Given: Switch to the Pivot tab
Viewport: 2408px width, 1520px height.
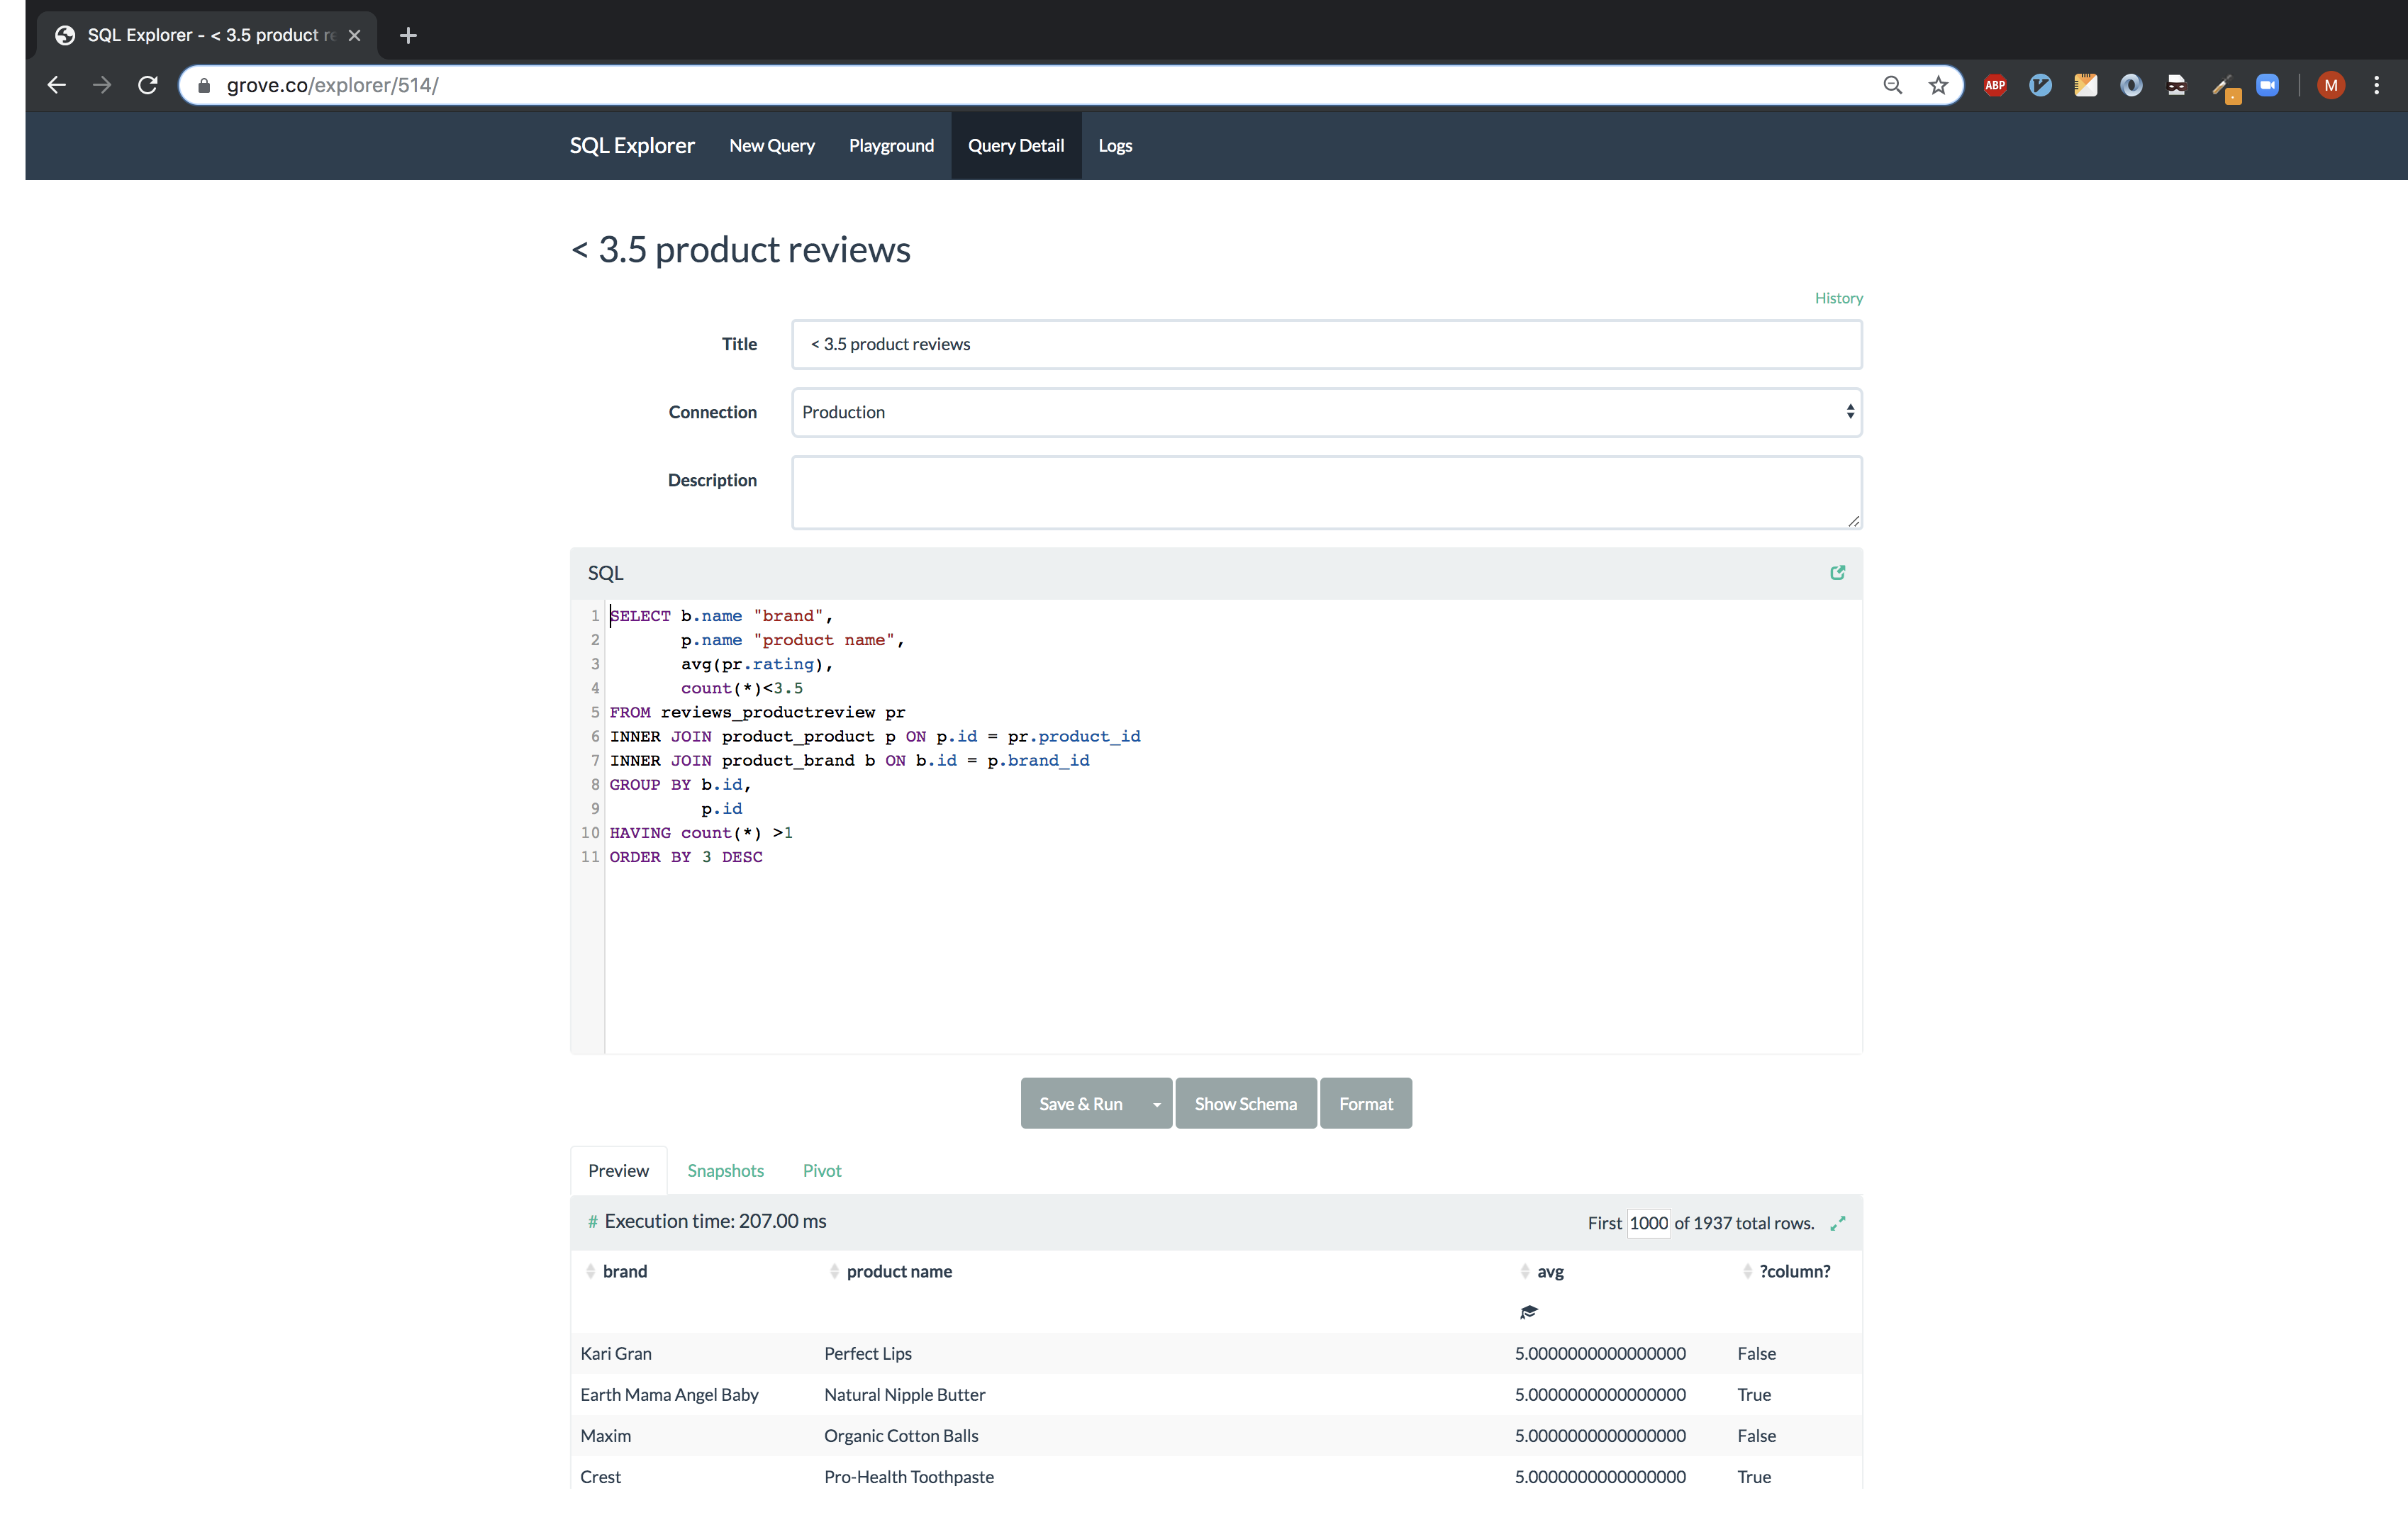Looking at the screenshot, I should click(x=821, y=1170).
